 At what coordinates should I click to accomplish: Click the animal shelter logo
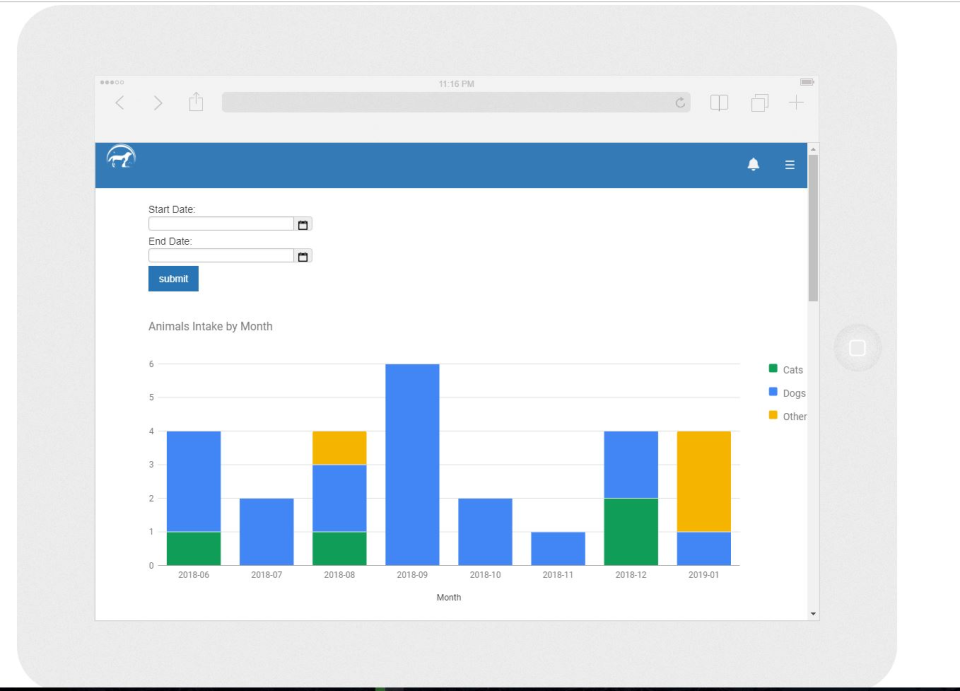point(121,157)
